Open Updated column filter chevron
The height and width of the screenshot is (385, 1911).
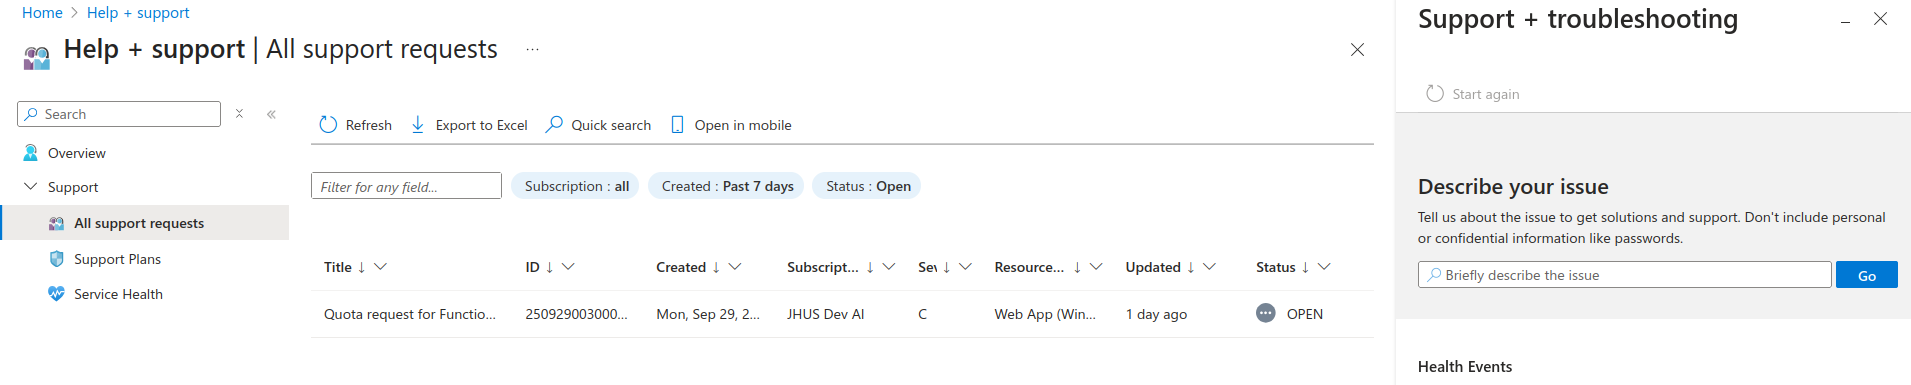pyautogui.click(x=1209, y=267)
